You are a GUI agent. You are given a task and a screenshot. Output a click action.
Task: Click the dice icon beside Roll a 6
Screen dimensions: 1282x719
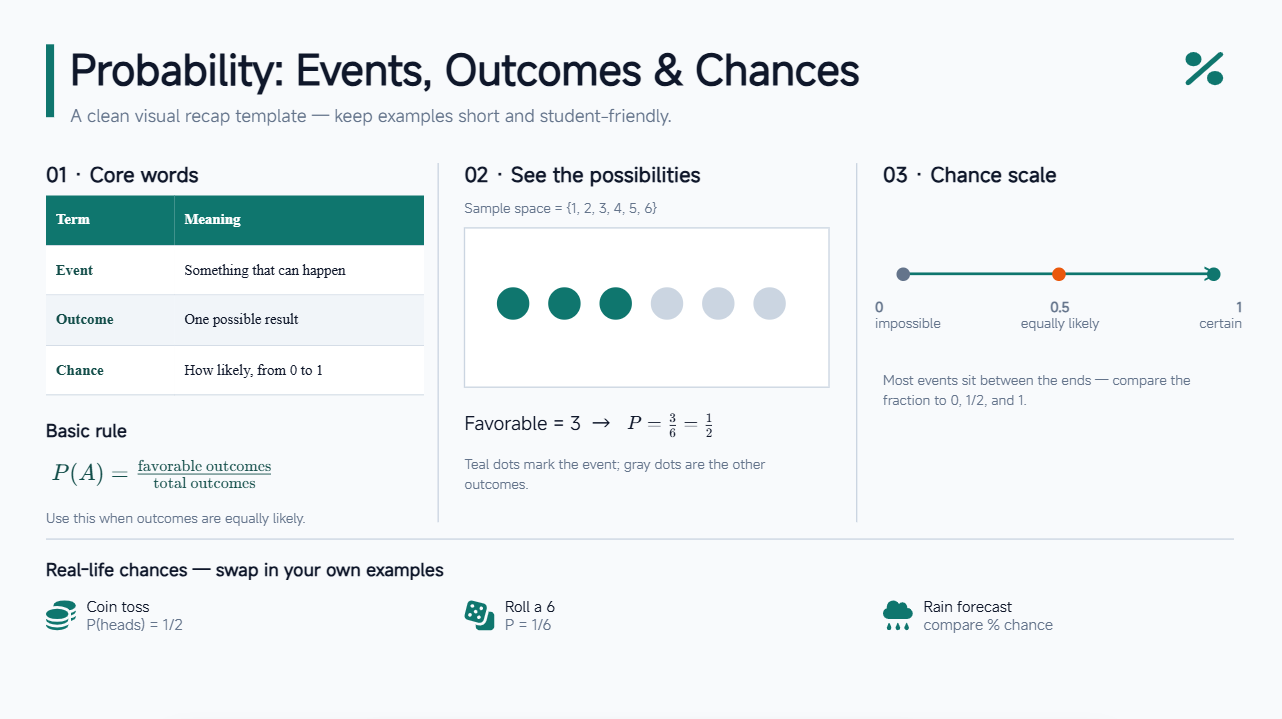click(479, 616)
